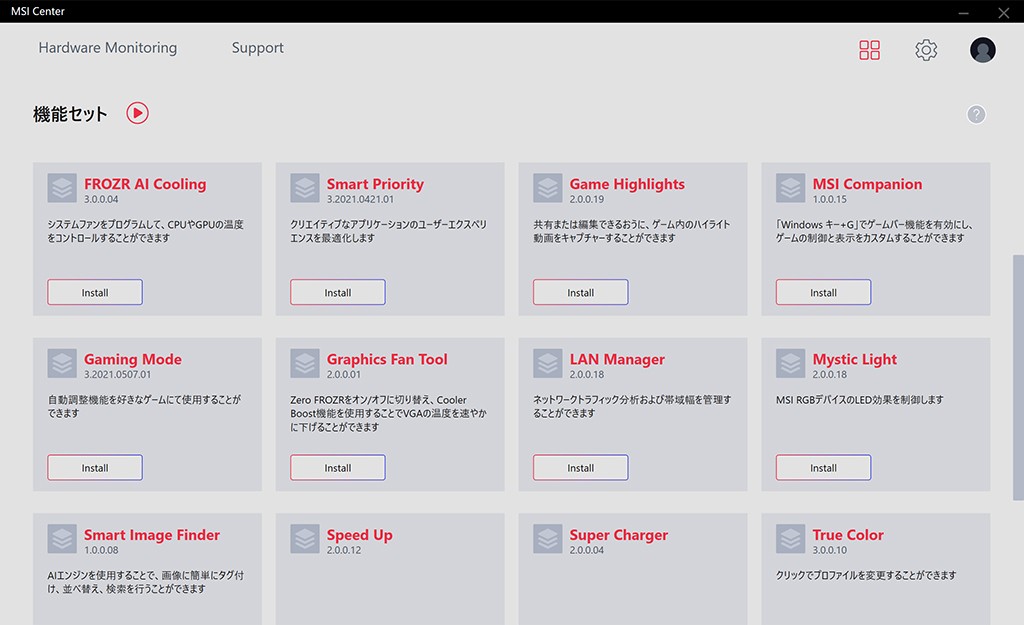Install MSI Companion

[824, 292]
